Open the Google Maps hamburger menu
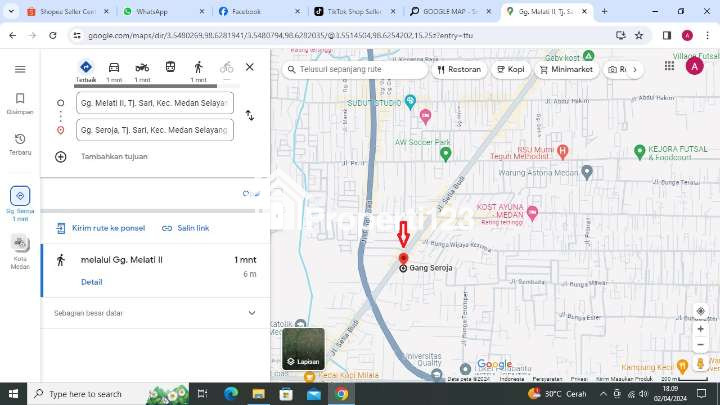720x405 pixels. pyautogui.click(x=20, y=69)
